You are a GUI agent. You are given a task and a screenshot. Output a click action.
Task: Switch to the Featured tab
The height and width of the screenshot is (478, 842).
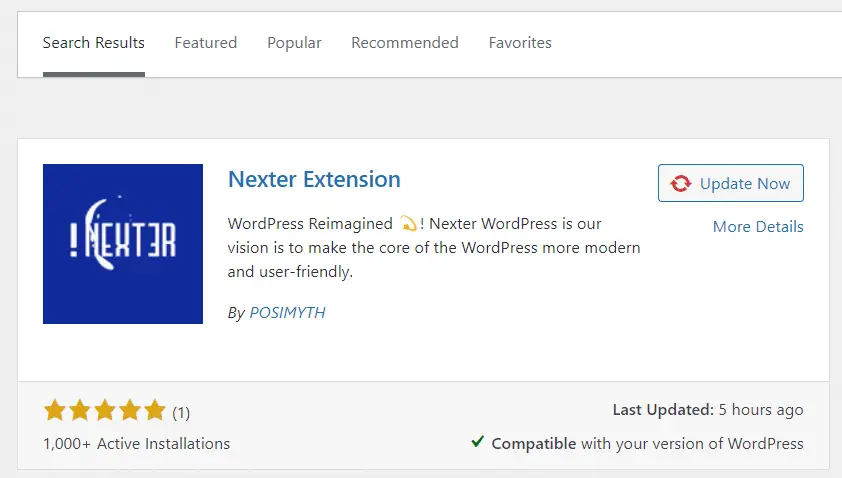coord(206,43)
